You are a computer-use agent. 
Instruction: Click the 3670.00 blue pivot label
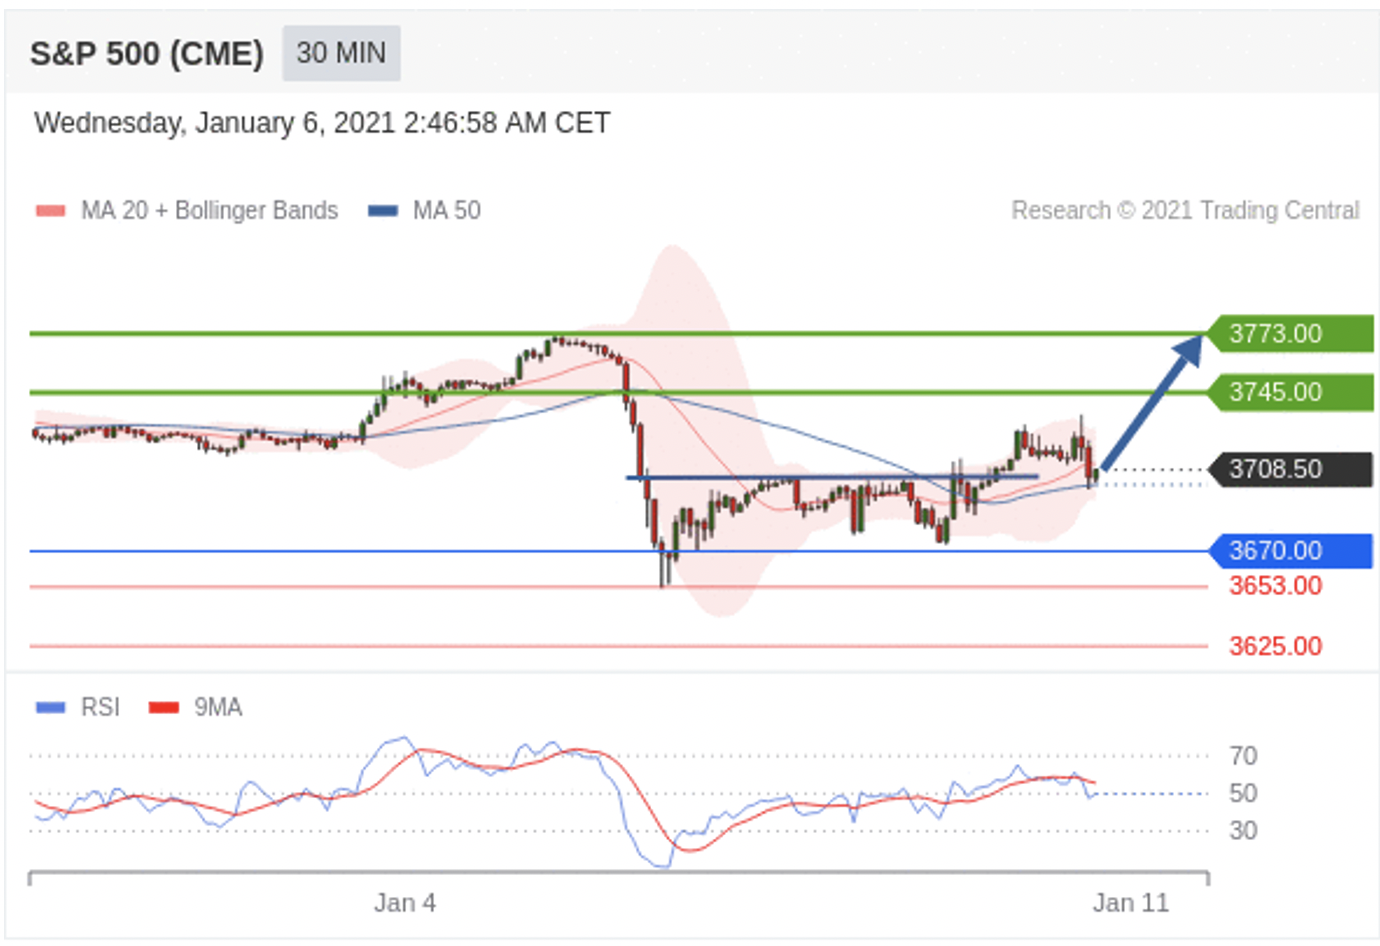(x=1289, y=551)
